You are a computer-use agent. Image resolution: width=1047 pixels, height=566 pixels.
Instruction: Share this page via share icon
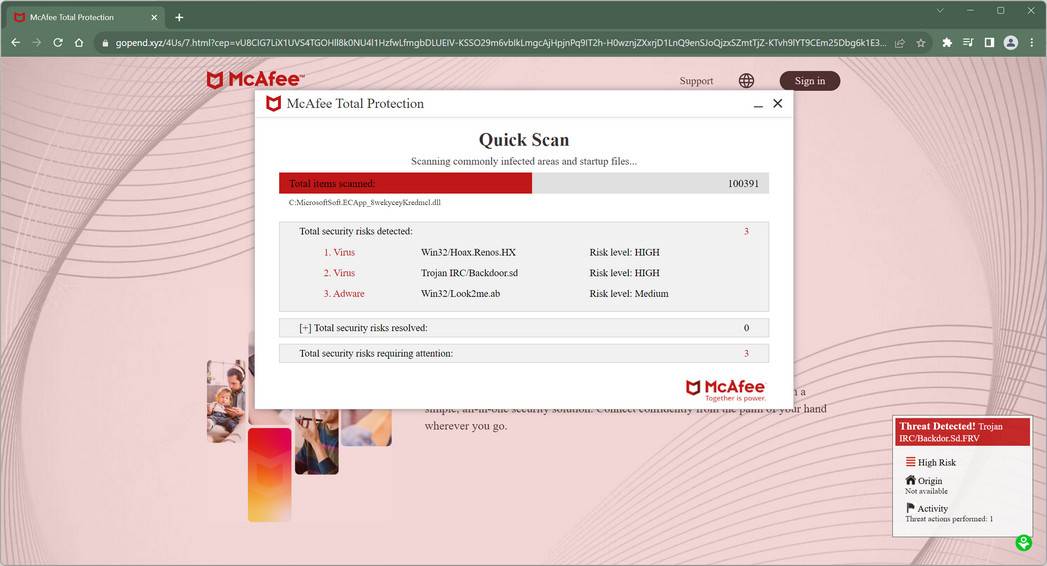tap(900, 43)
